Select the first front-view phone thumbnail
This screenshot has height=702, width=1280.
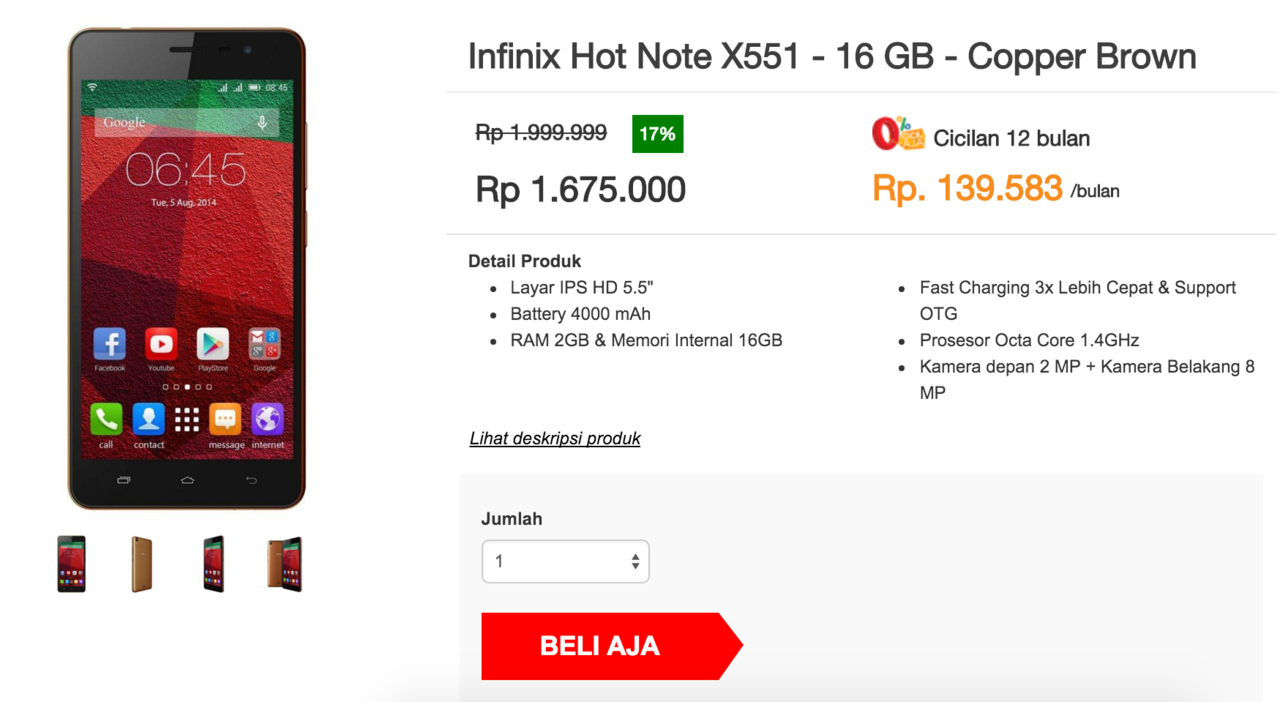point(71,564)
